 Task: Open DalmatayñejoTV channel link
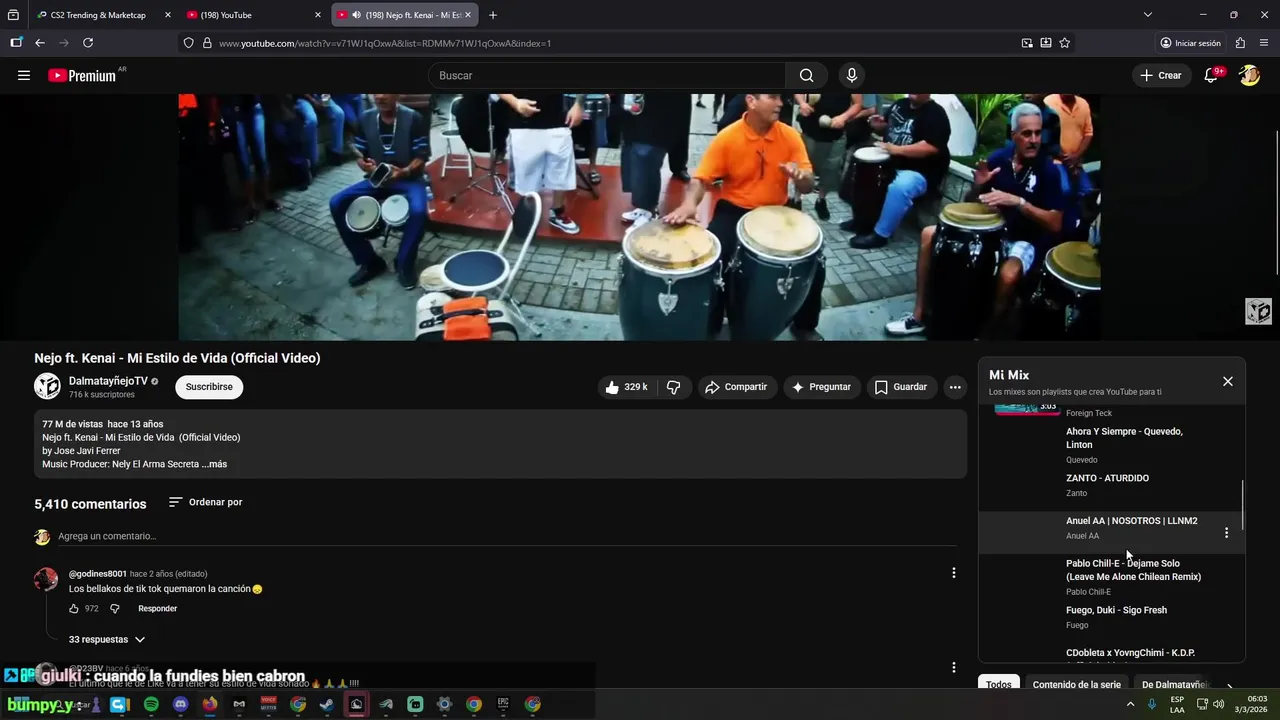tap(108, 381)
